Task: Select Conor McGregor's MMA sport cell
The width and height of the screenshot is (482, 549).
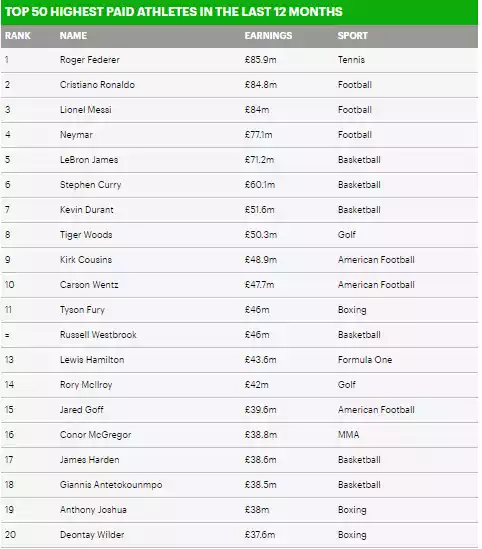Action: coord(348,435)
